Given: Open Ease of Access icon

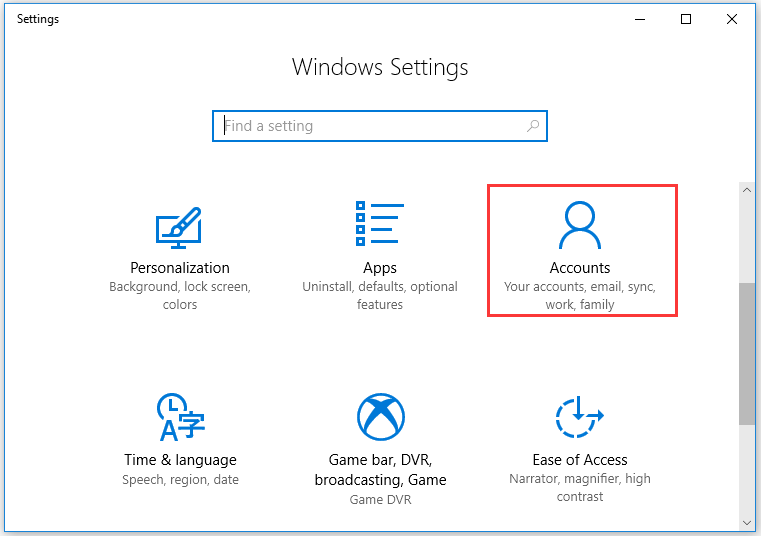Looking at the screenshot, I should (x=579, y=417).
